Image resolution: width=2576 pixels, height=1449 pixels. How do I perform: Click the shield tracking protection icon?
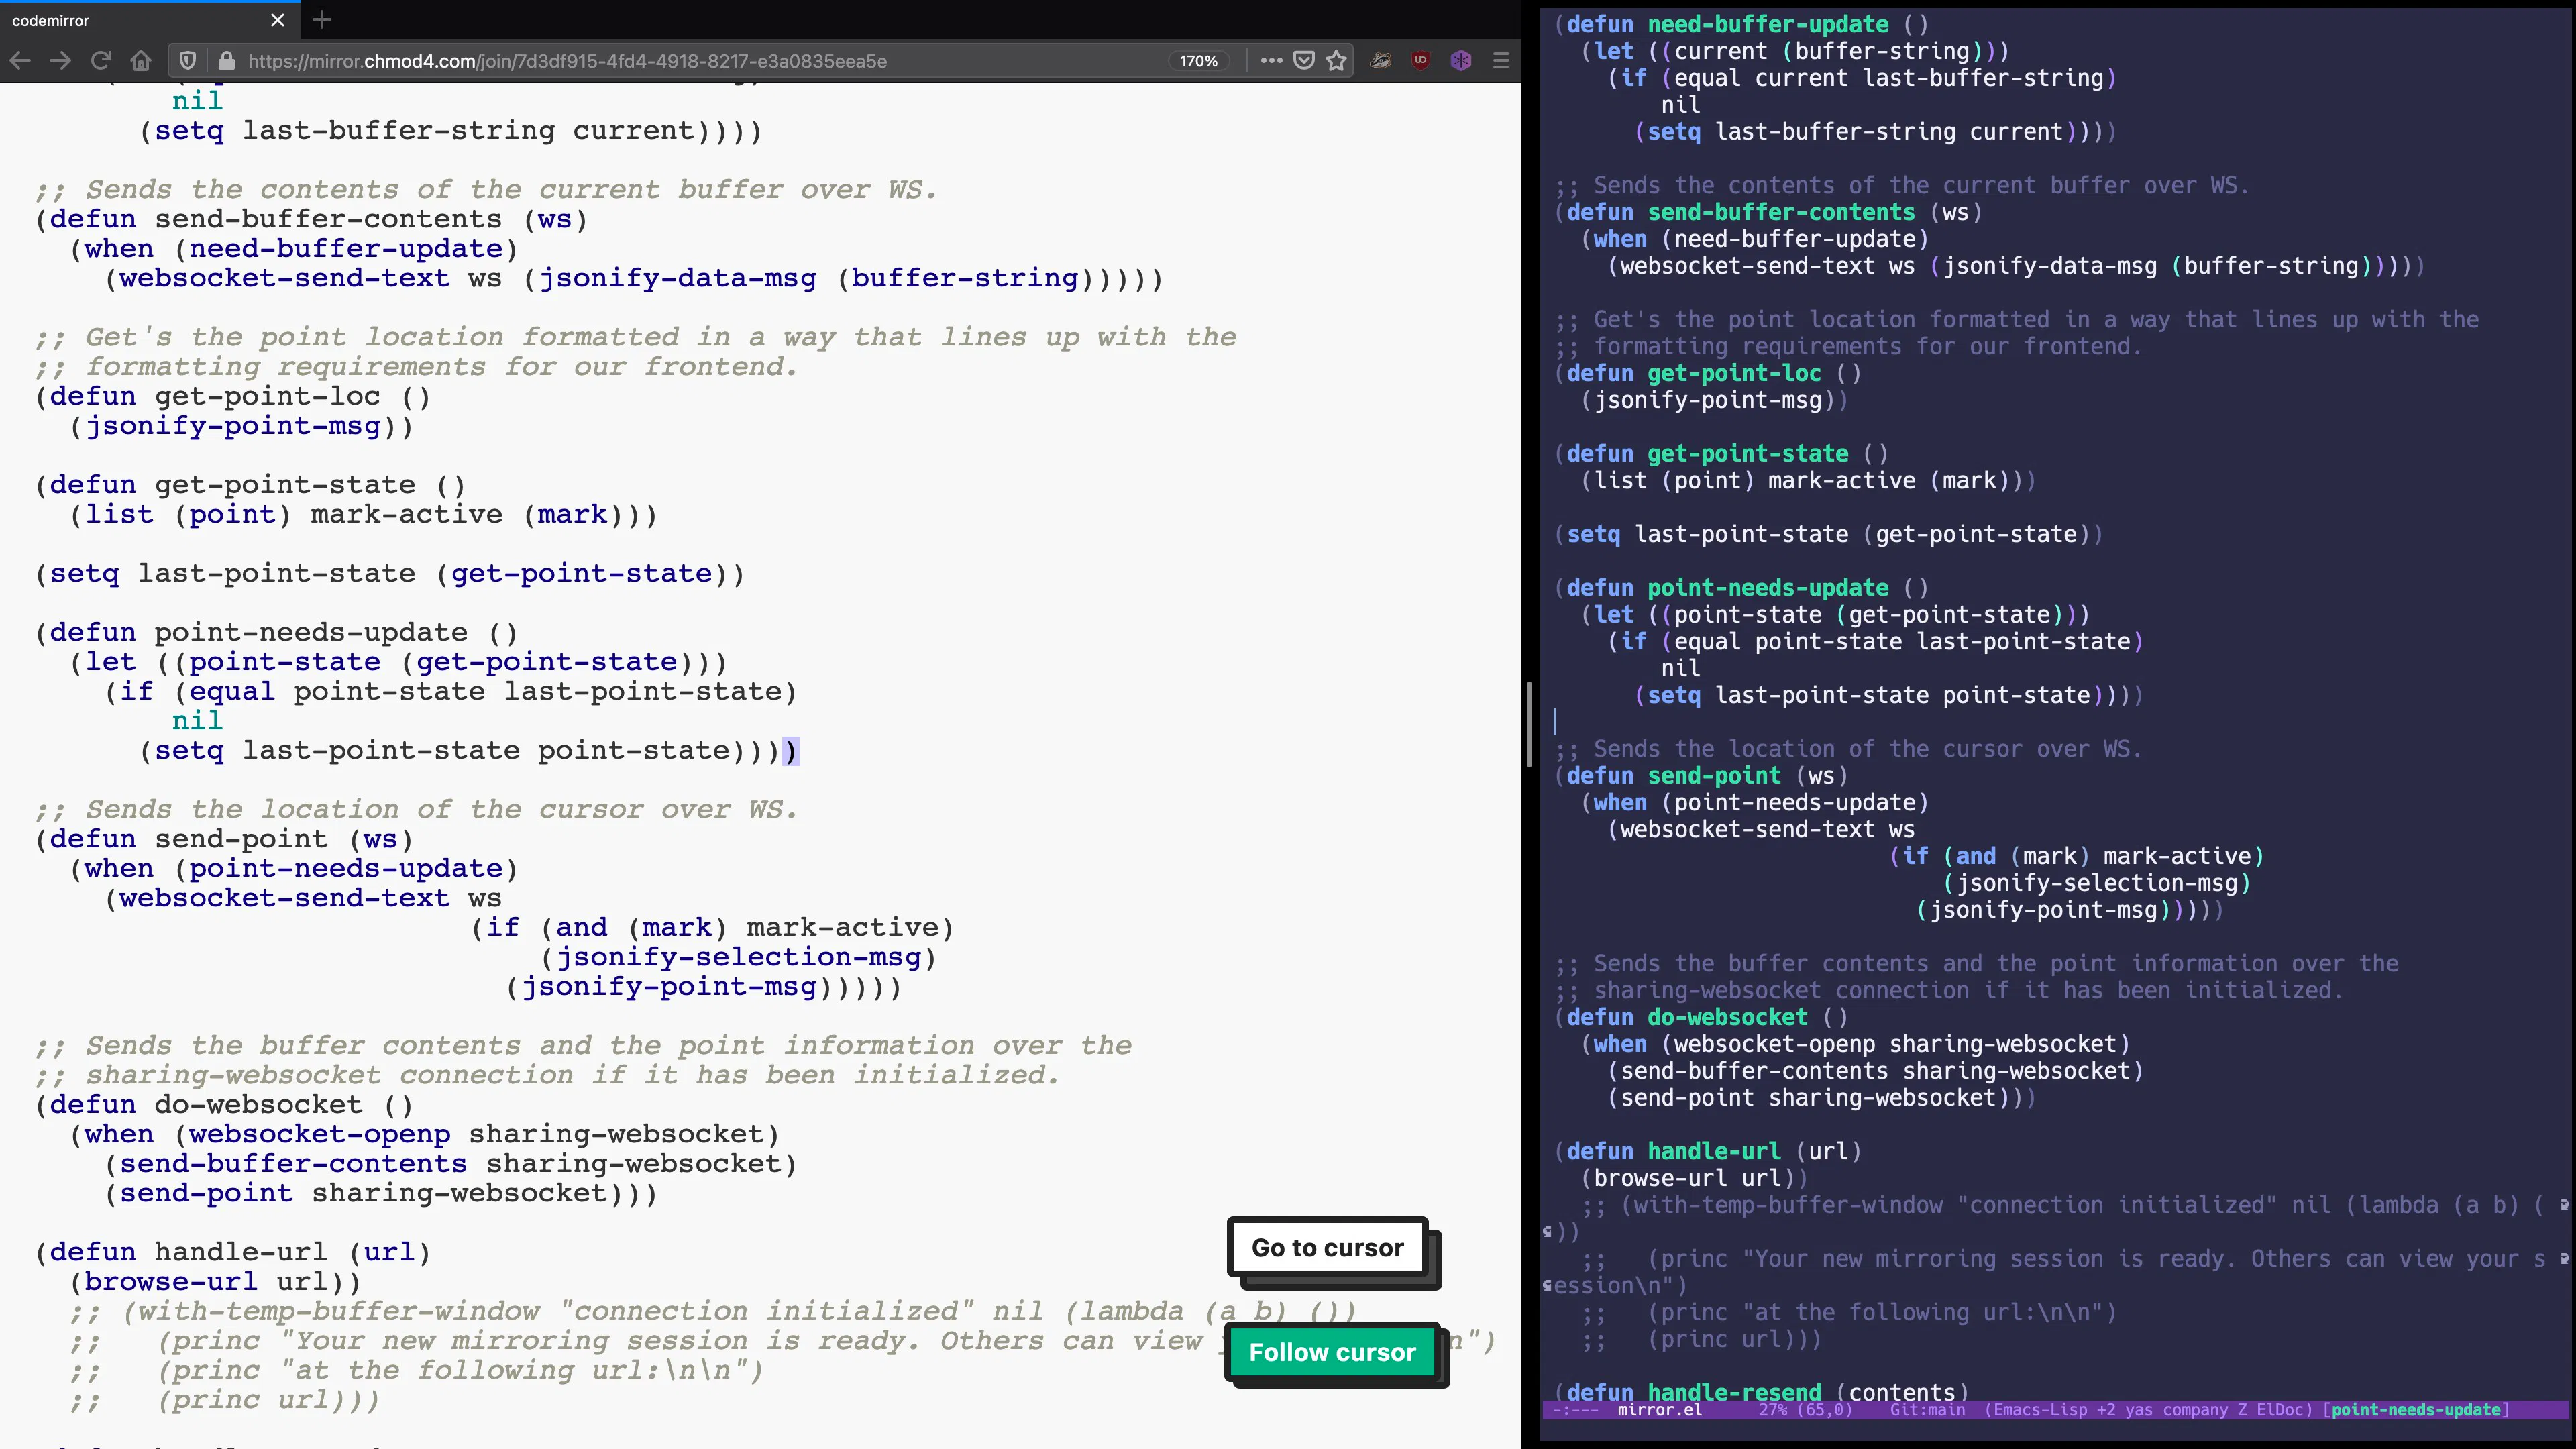[187, 61]
